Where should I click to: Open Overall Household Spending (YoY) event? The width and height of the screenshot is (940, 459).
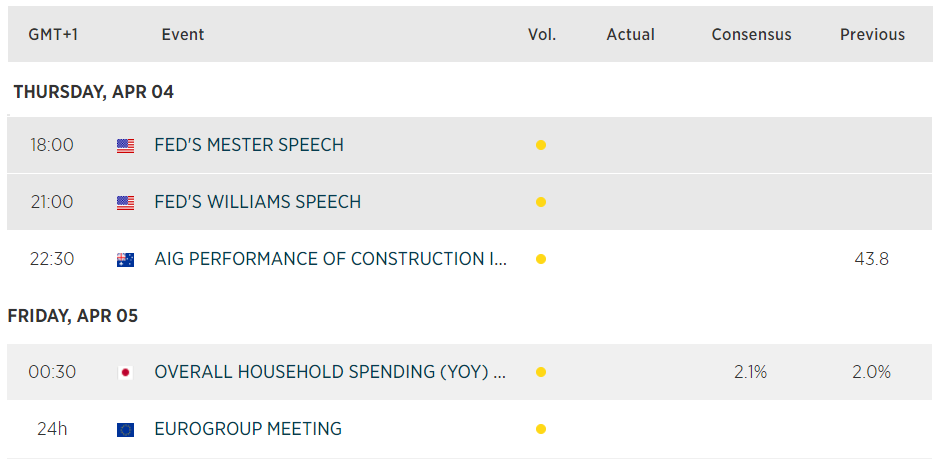click(330, 372)
